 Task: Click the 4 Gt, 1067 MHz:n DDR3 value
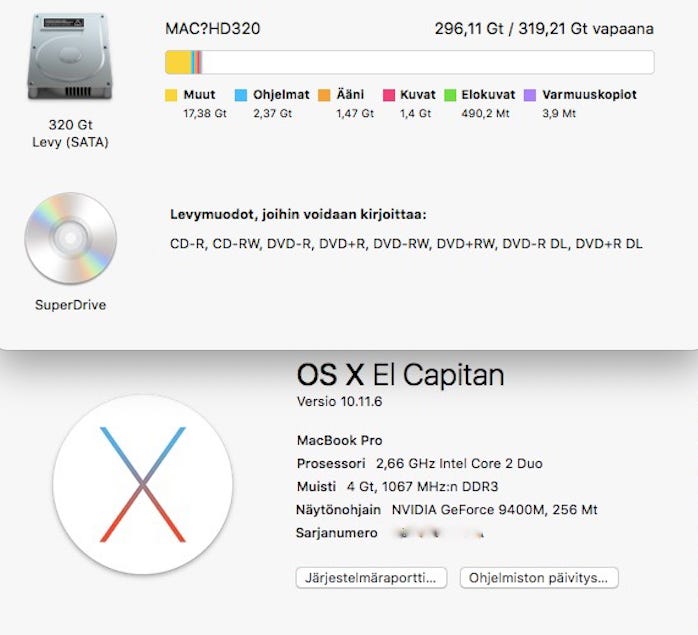[x=422, y=487]
